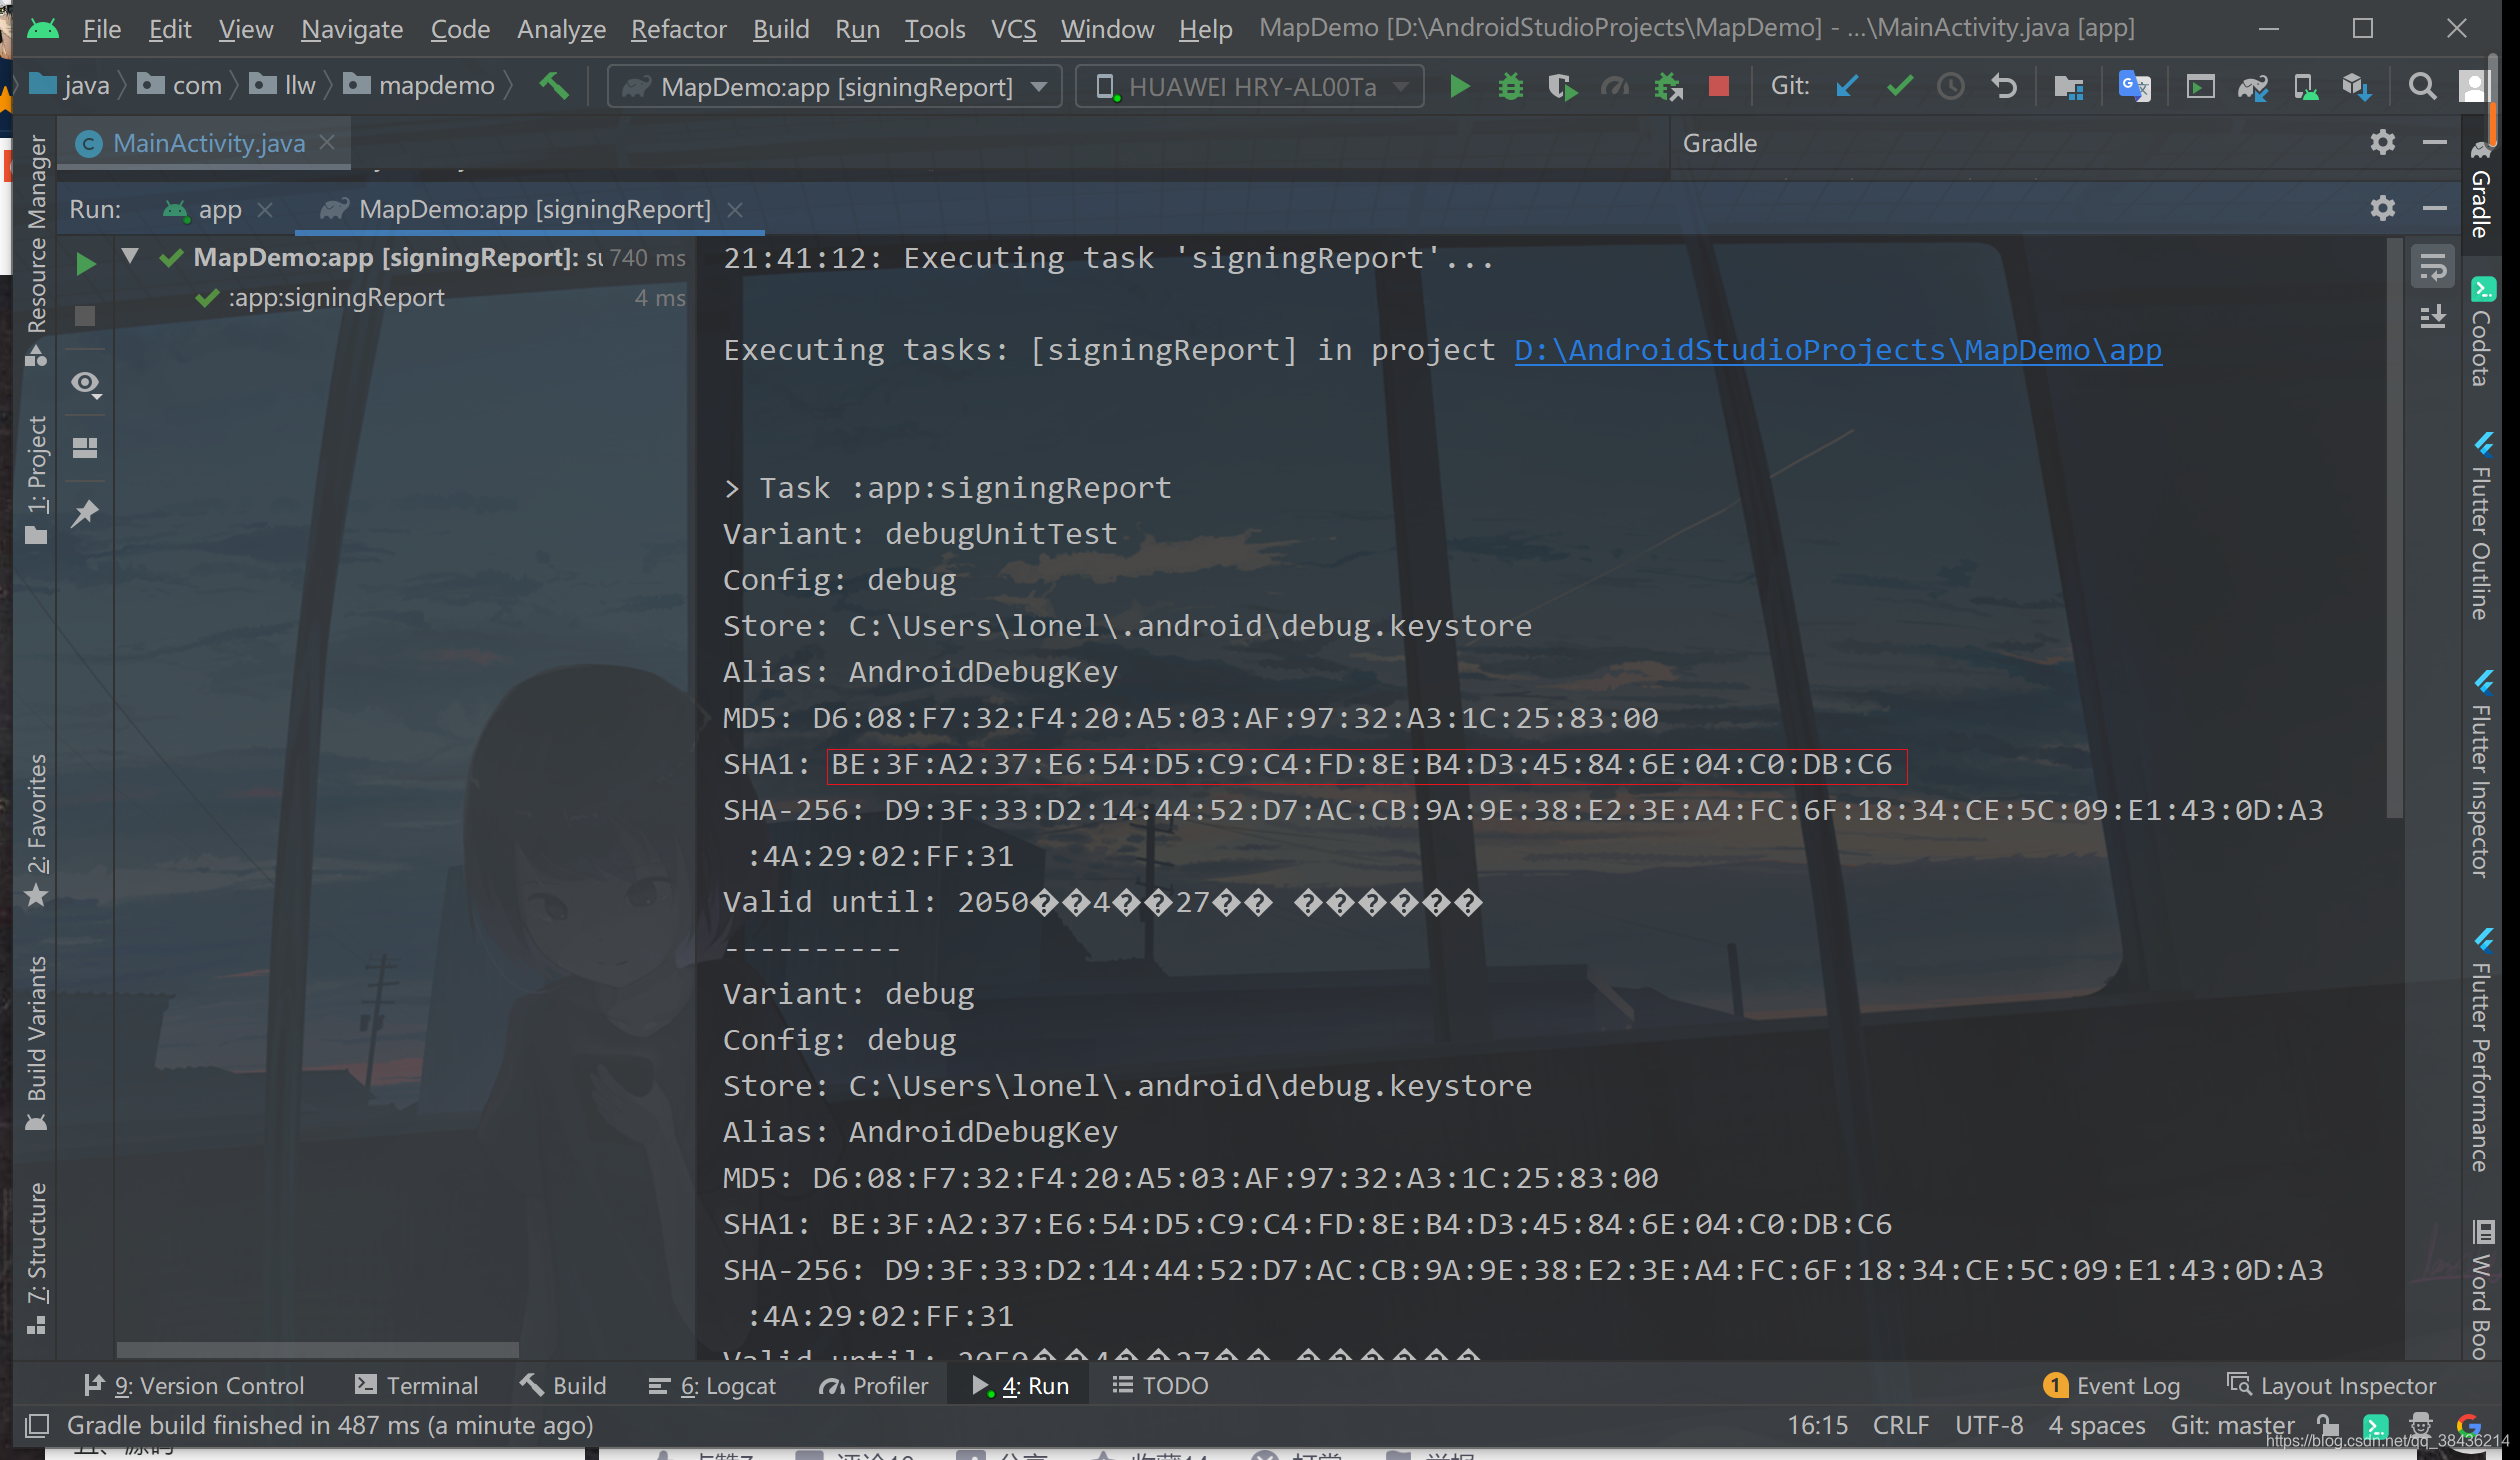Open the Analyze menu
Screen dimensions: 2520x1460
click(561, 29)
